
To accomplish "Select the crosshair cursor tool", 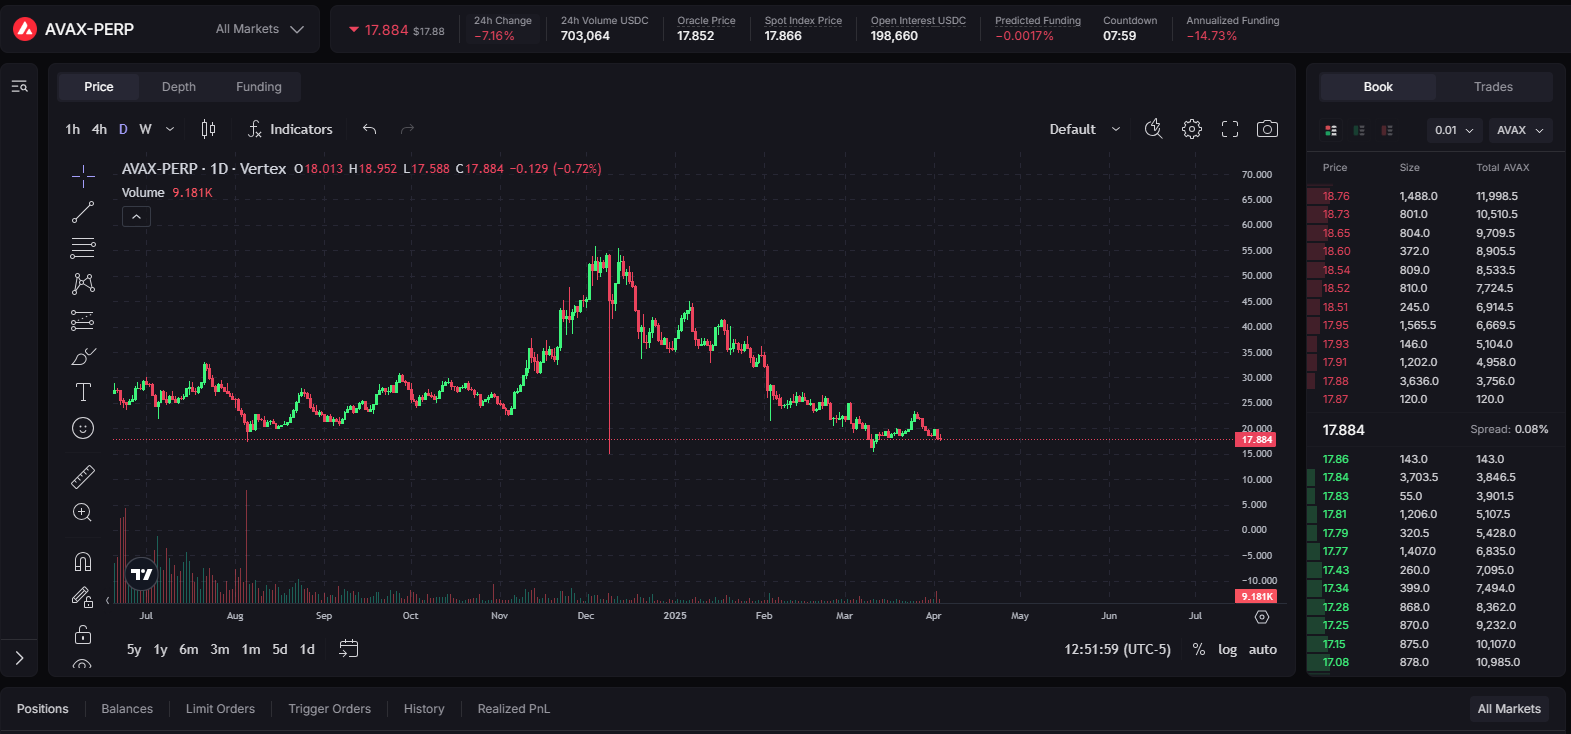I will click(83, 177).
